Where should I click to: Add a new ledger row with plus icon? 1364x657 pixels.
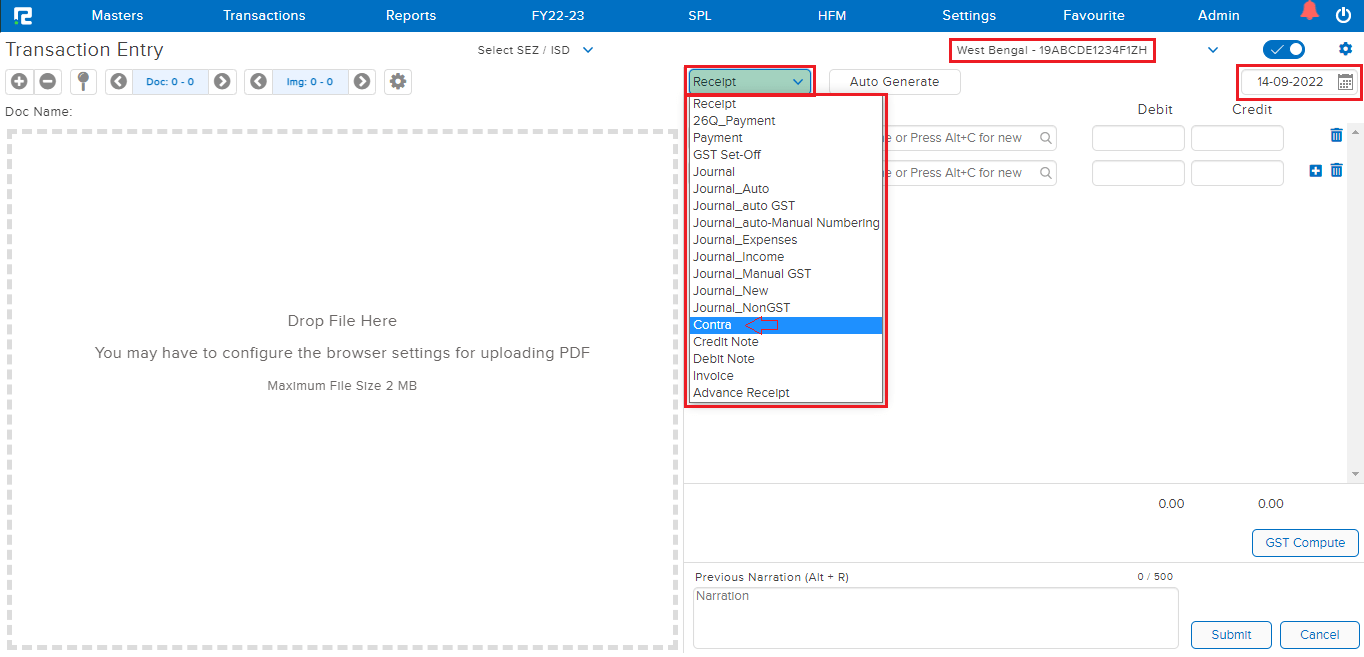tap(1316, 171)
